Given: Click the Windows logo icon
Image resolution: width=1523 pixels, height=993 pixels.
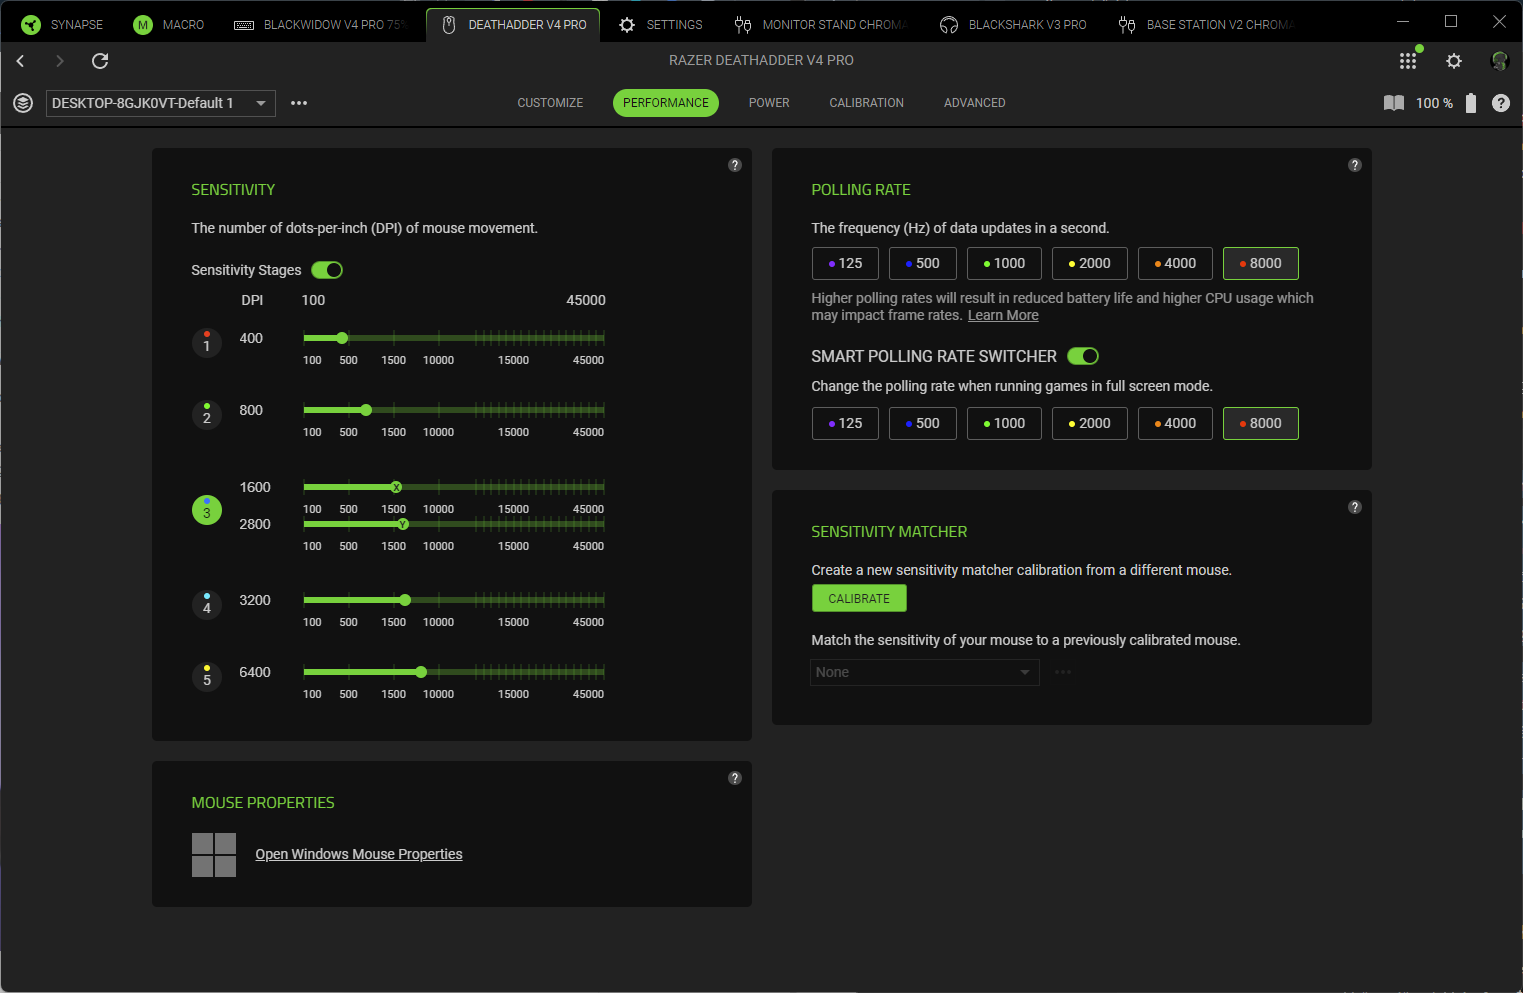Looking at the screenshot, I should pos(214,855).
